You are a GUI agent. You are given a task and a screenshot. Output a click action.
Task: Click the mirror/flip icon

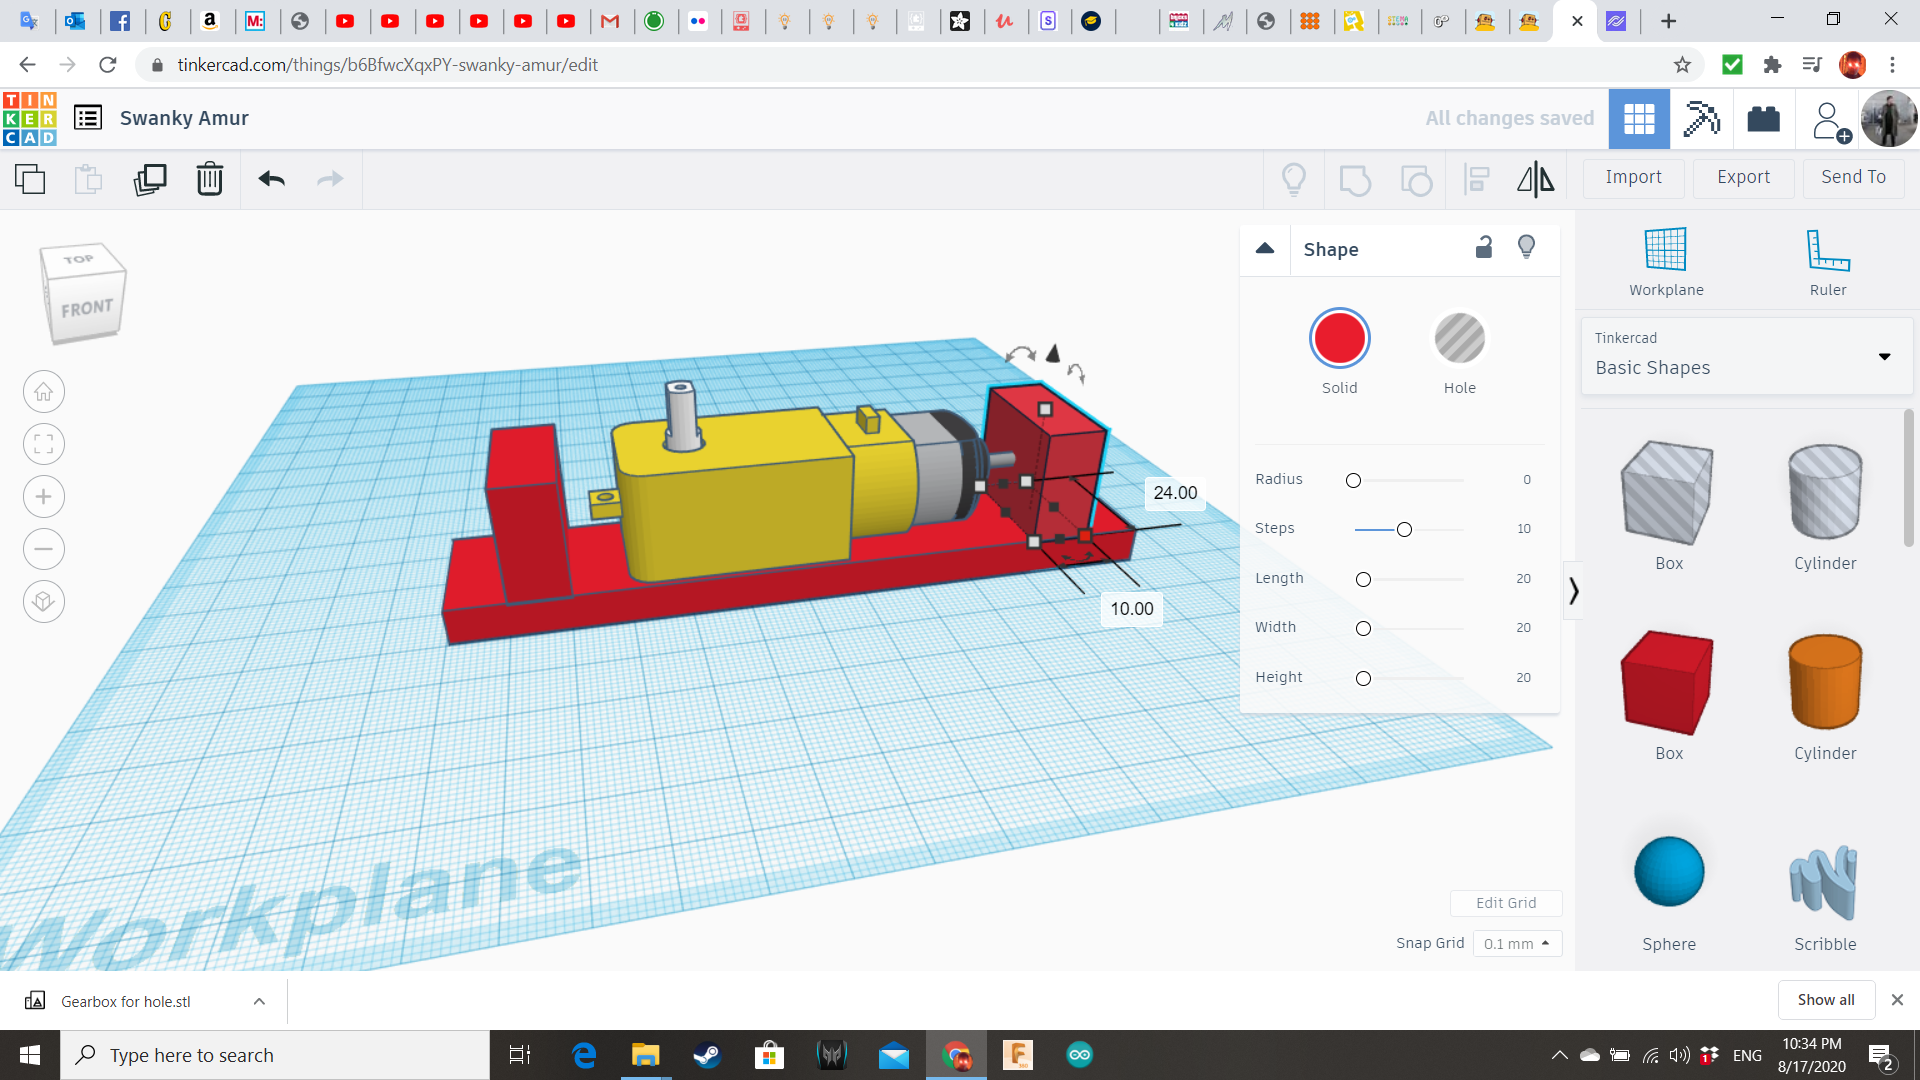click(1535, 178)
